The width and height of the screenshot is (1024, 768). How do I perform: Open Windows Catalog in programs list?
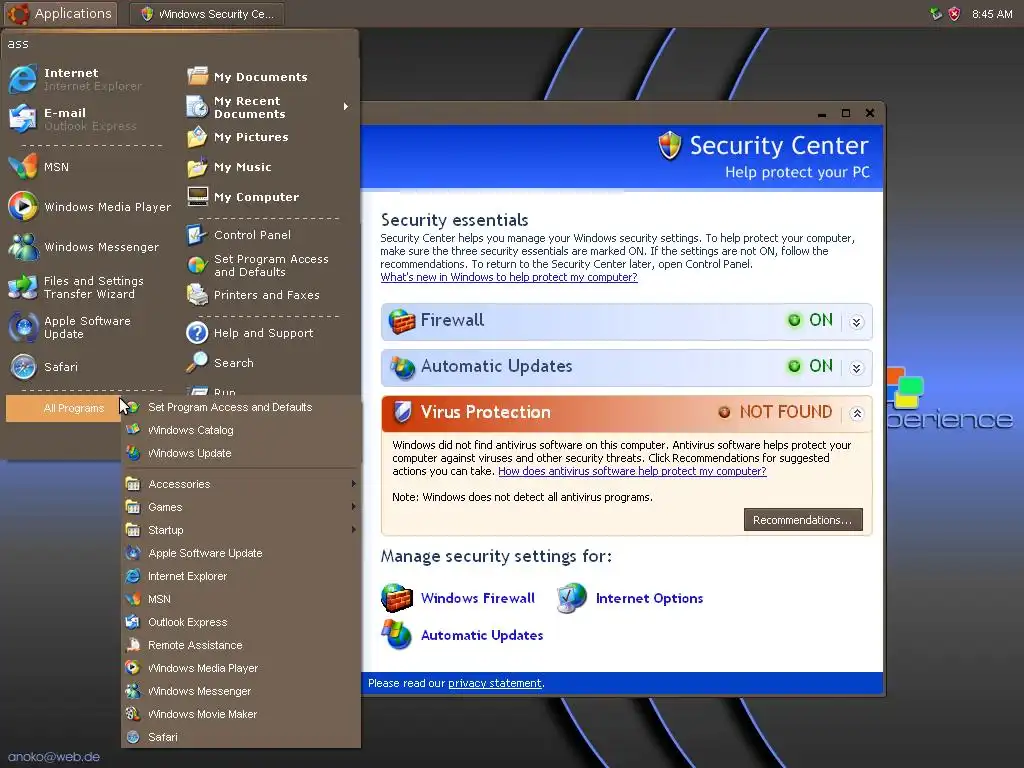tap(191, 430)
